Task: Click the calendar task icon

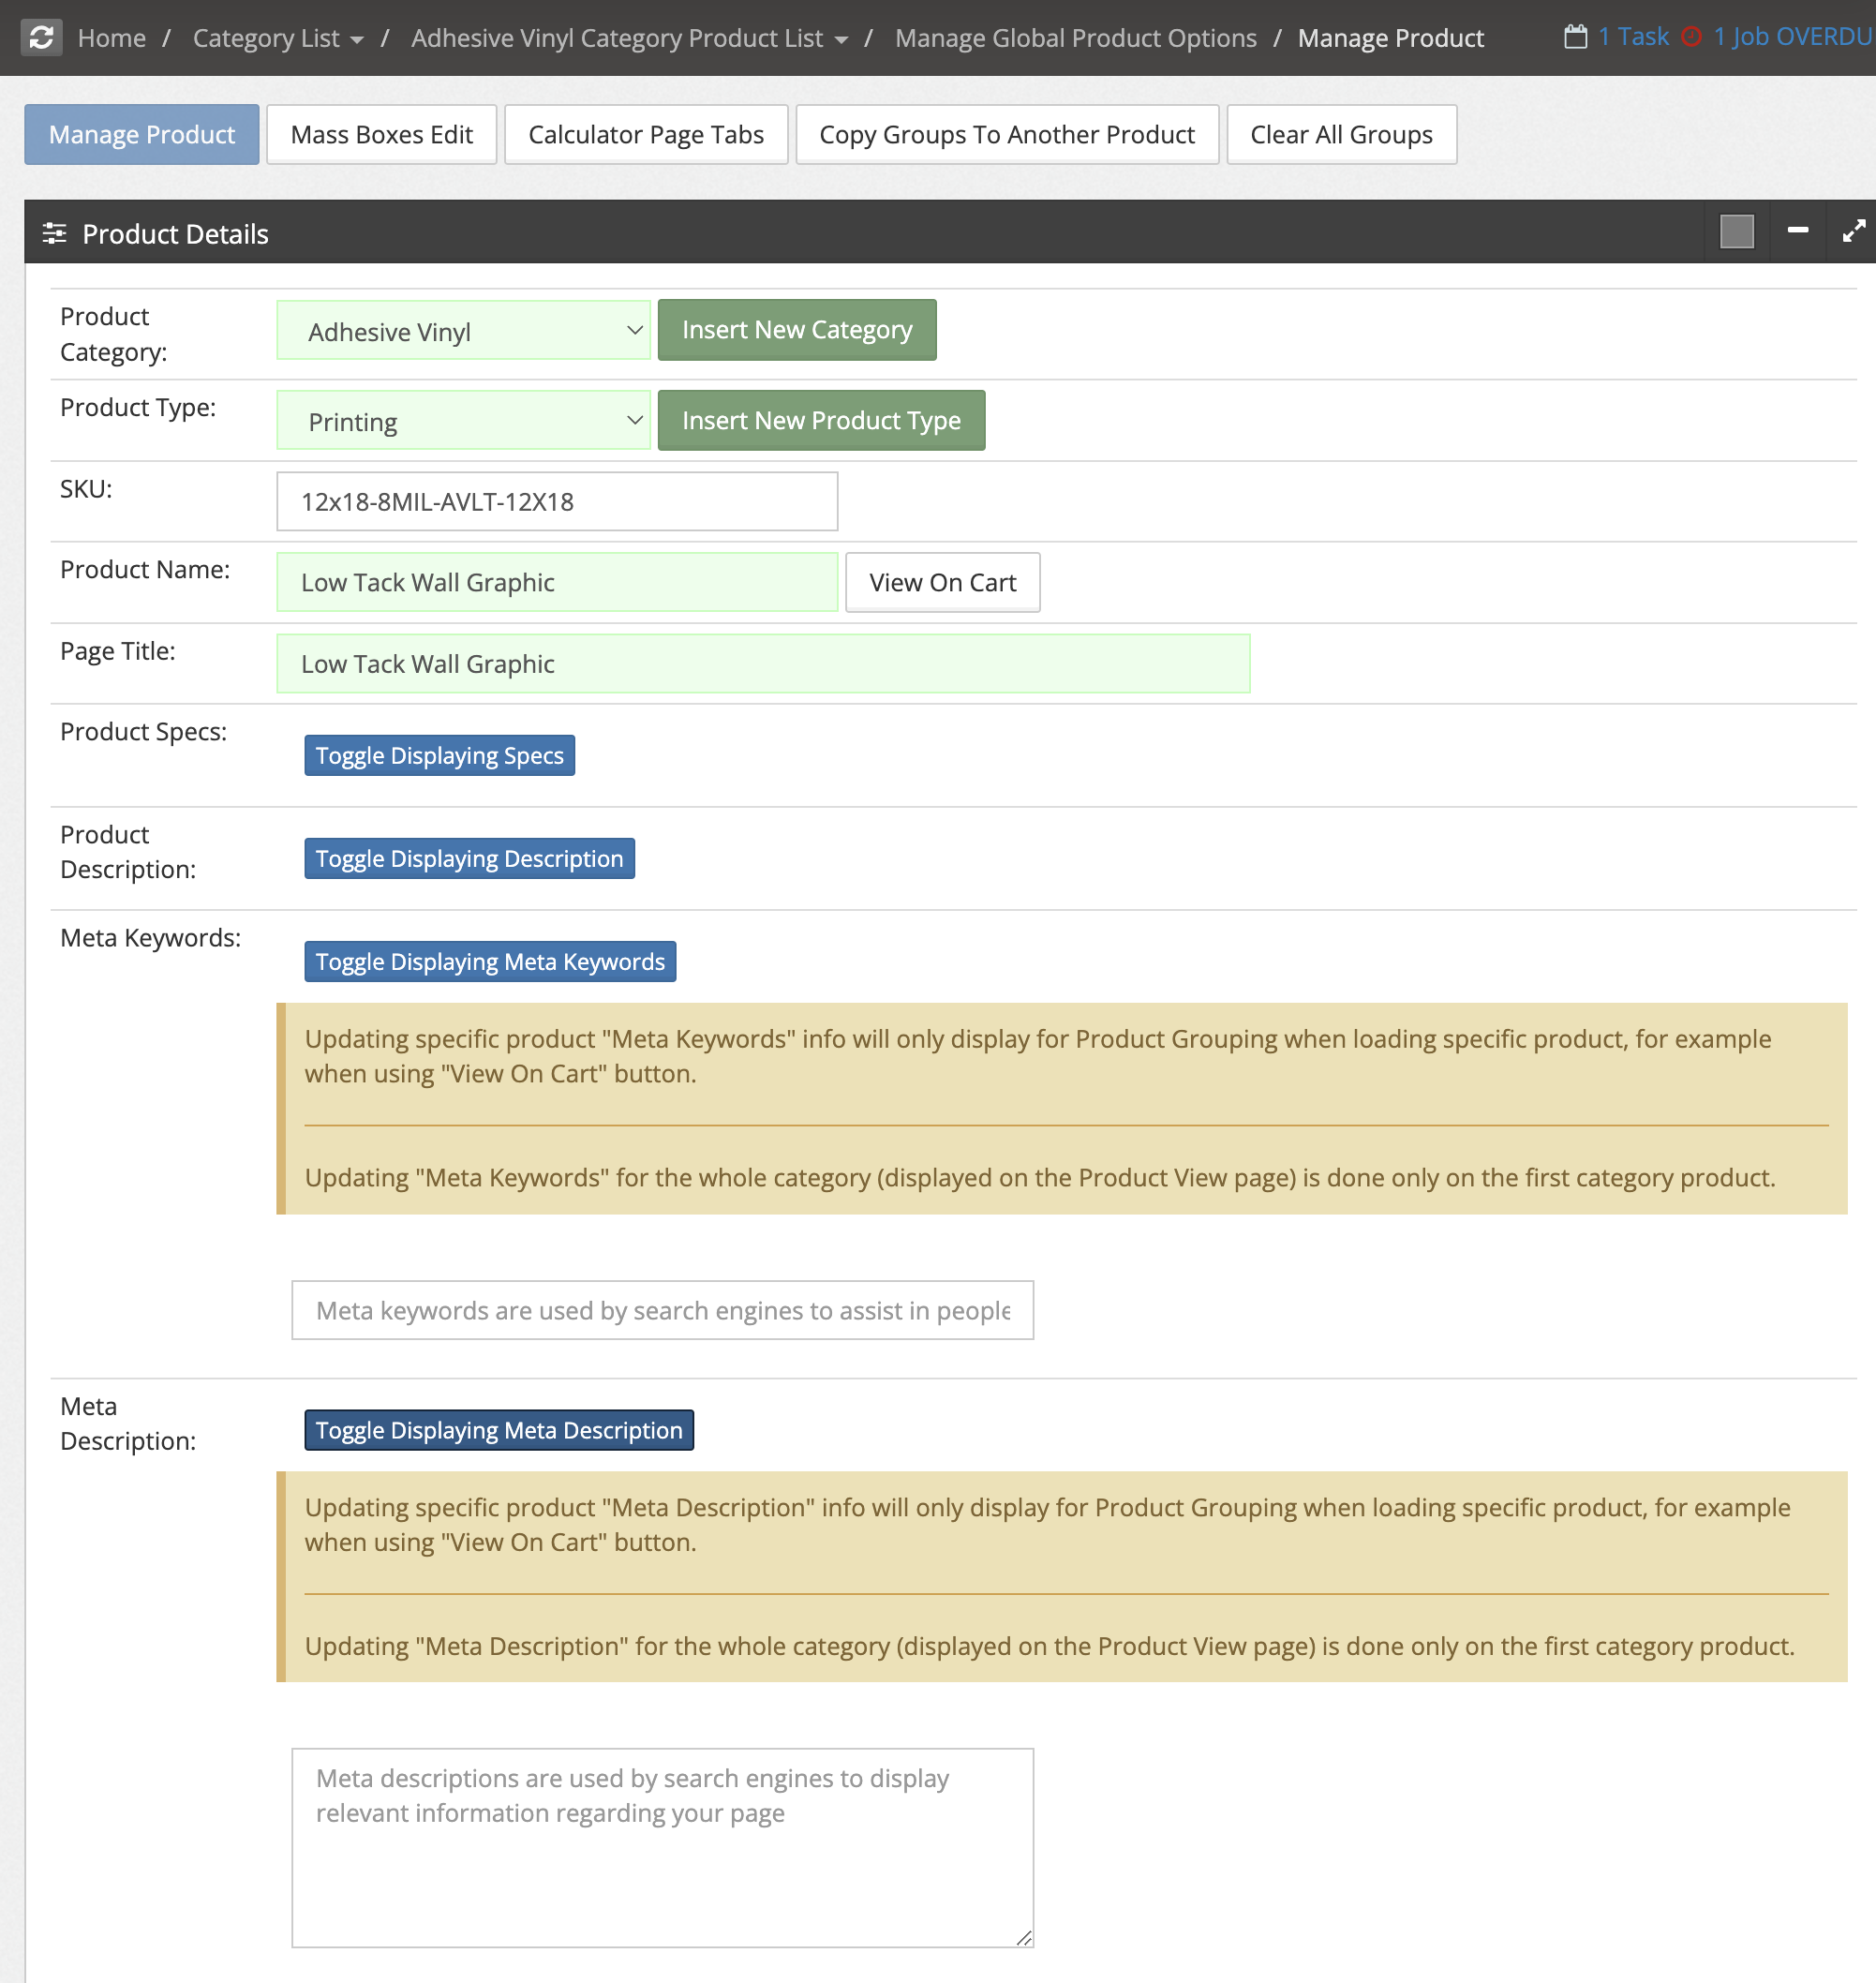Action: [1575, 37]
